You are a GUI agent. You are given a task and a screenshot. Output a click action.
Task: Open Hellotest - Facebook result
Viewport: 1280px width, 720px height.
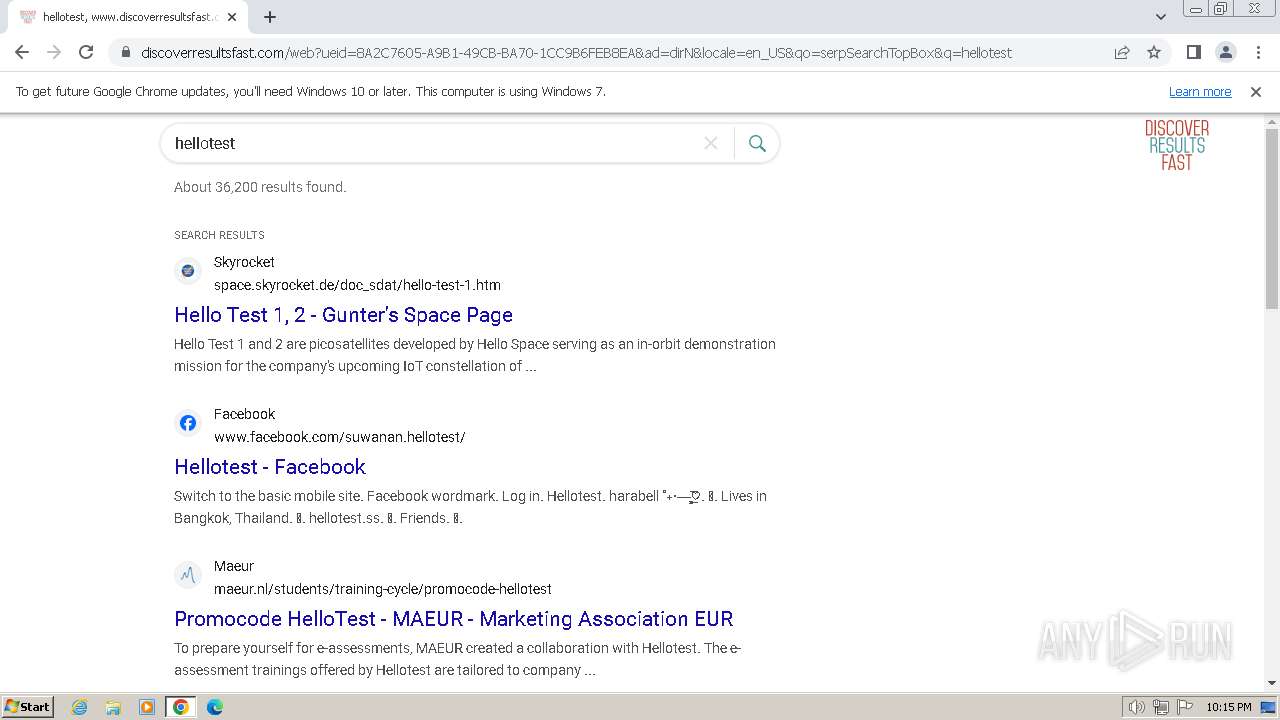click(x=270, y=467)
